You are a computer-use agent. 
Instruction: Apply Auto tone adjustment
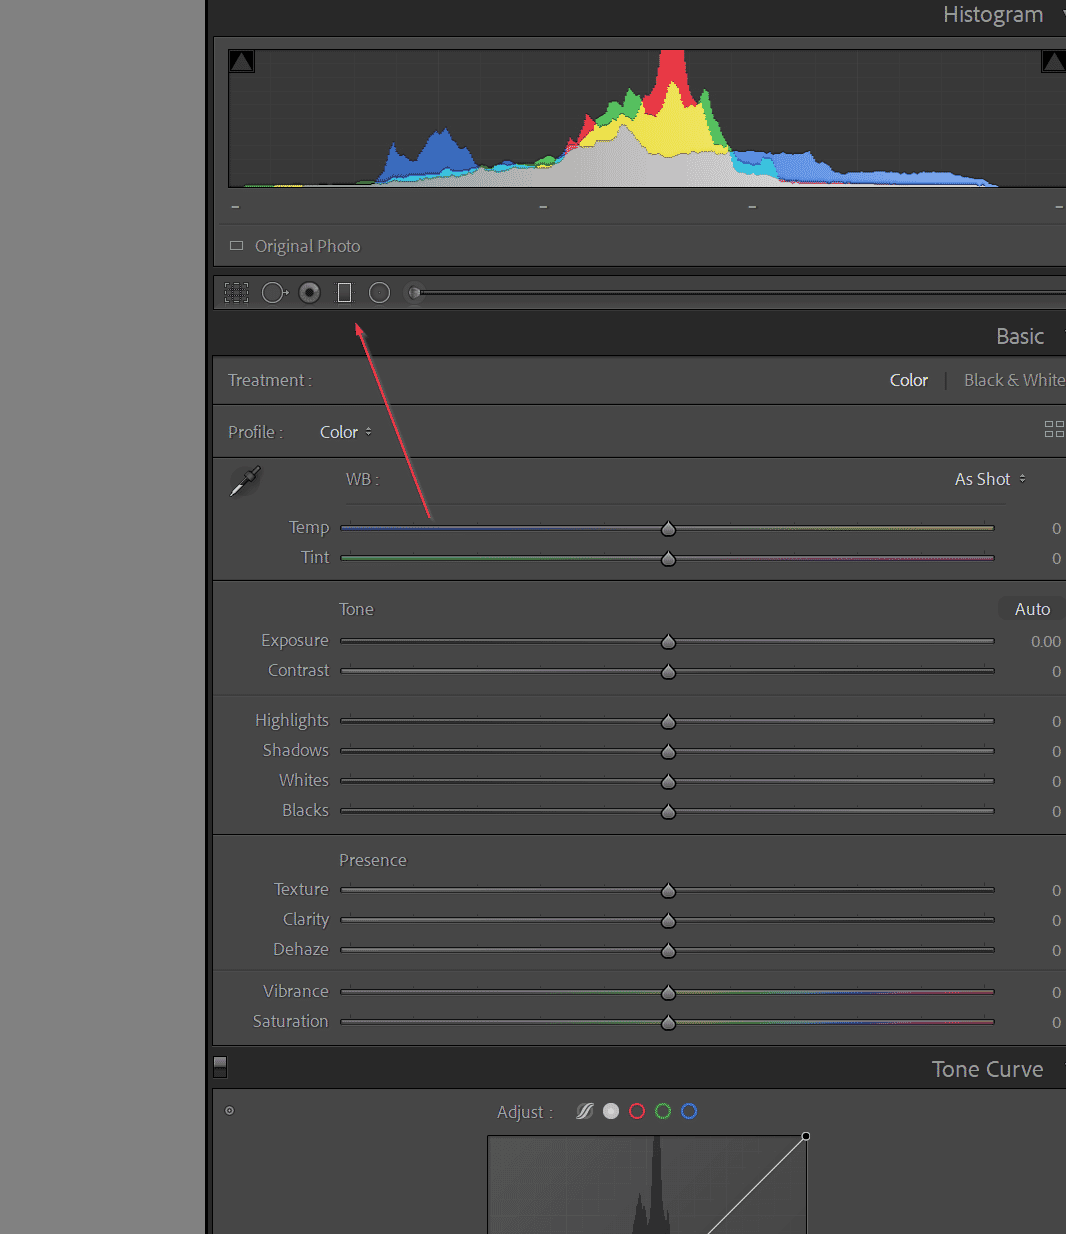click(1031, 608)
